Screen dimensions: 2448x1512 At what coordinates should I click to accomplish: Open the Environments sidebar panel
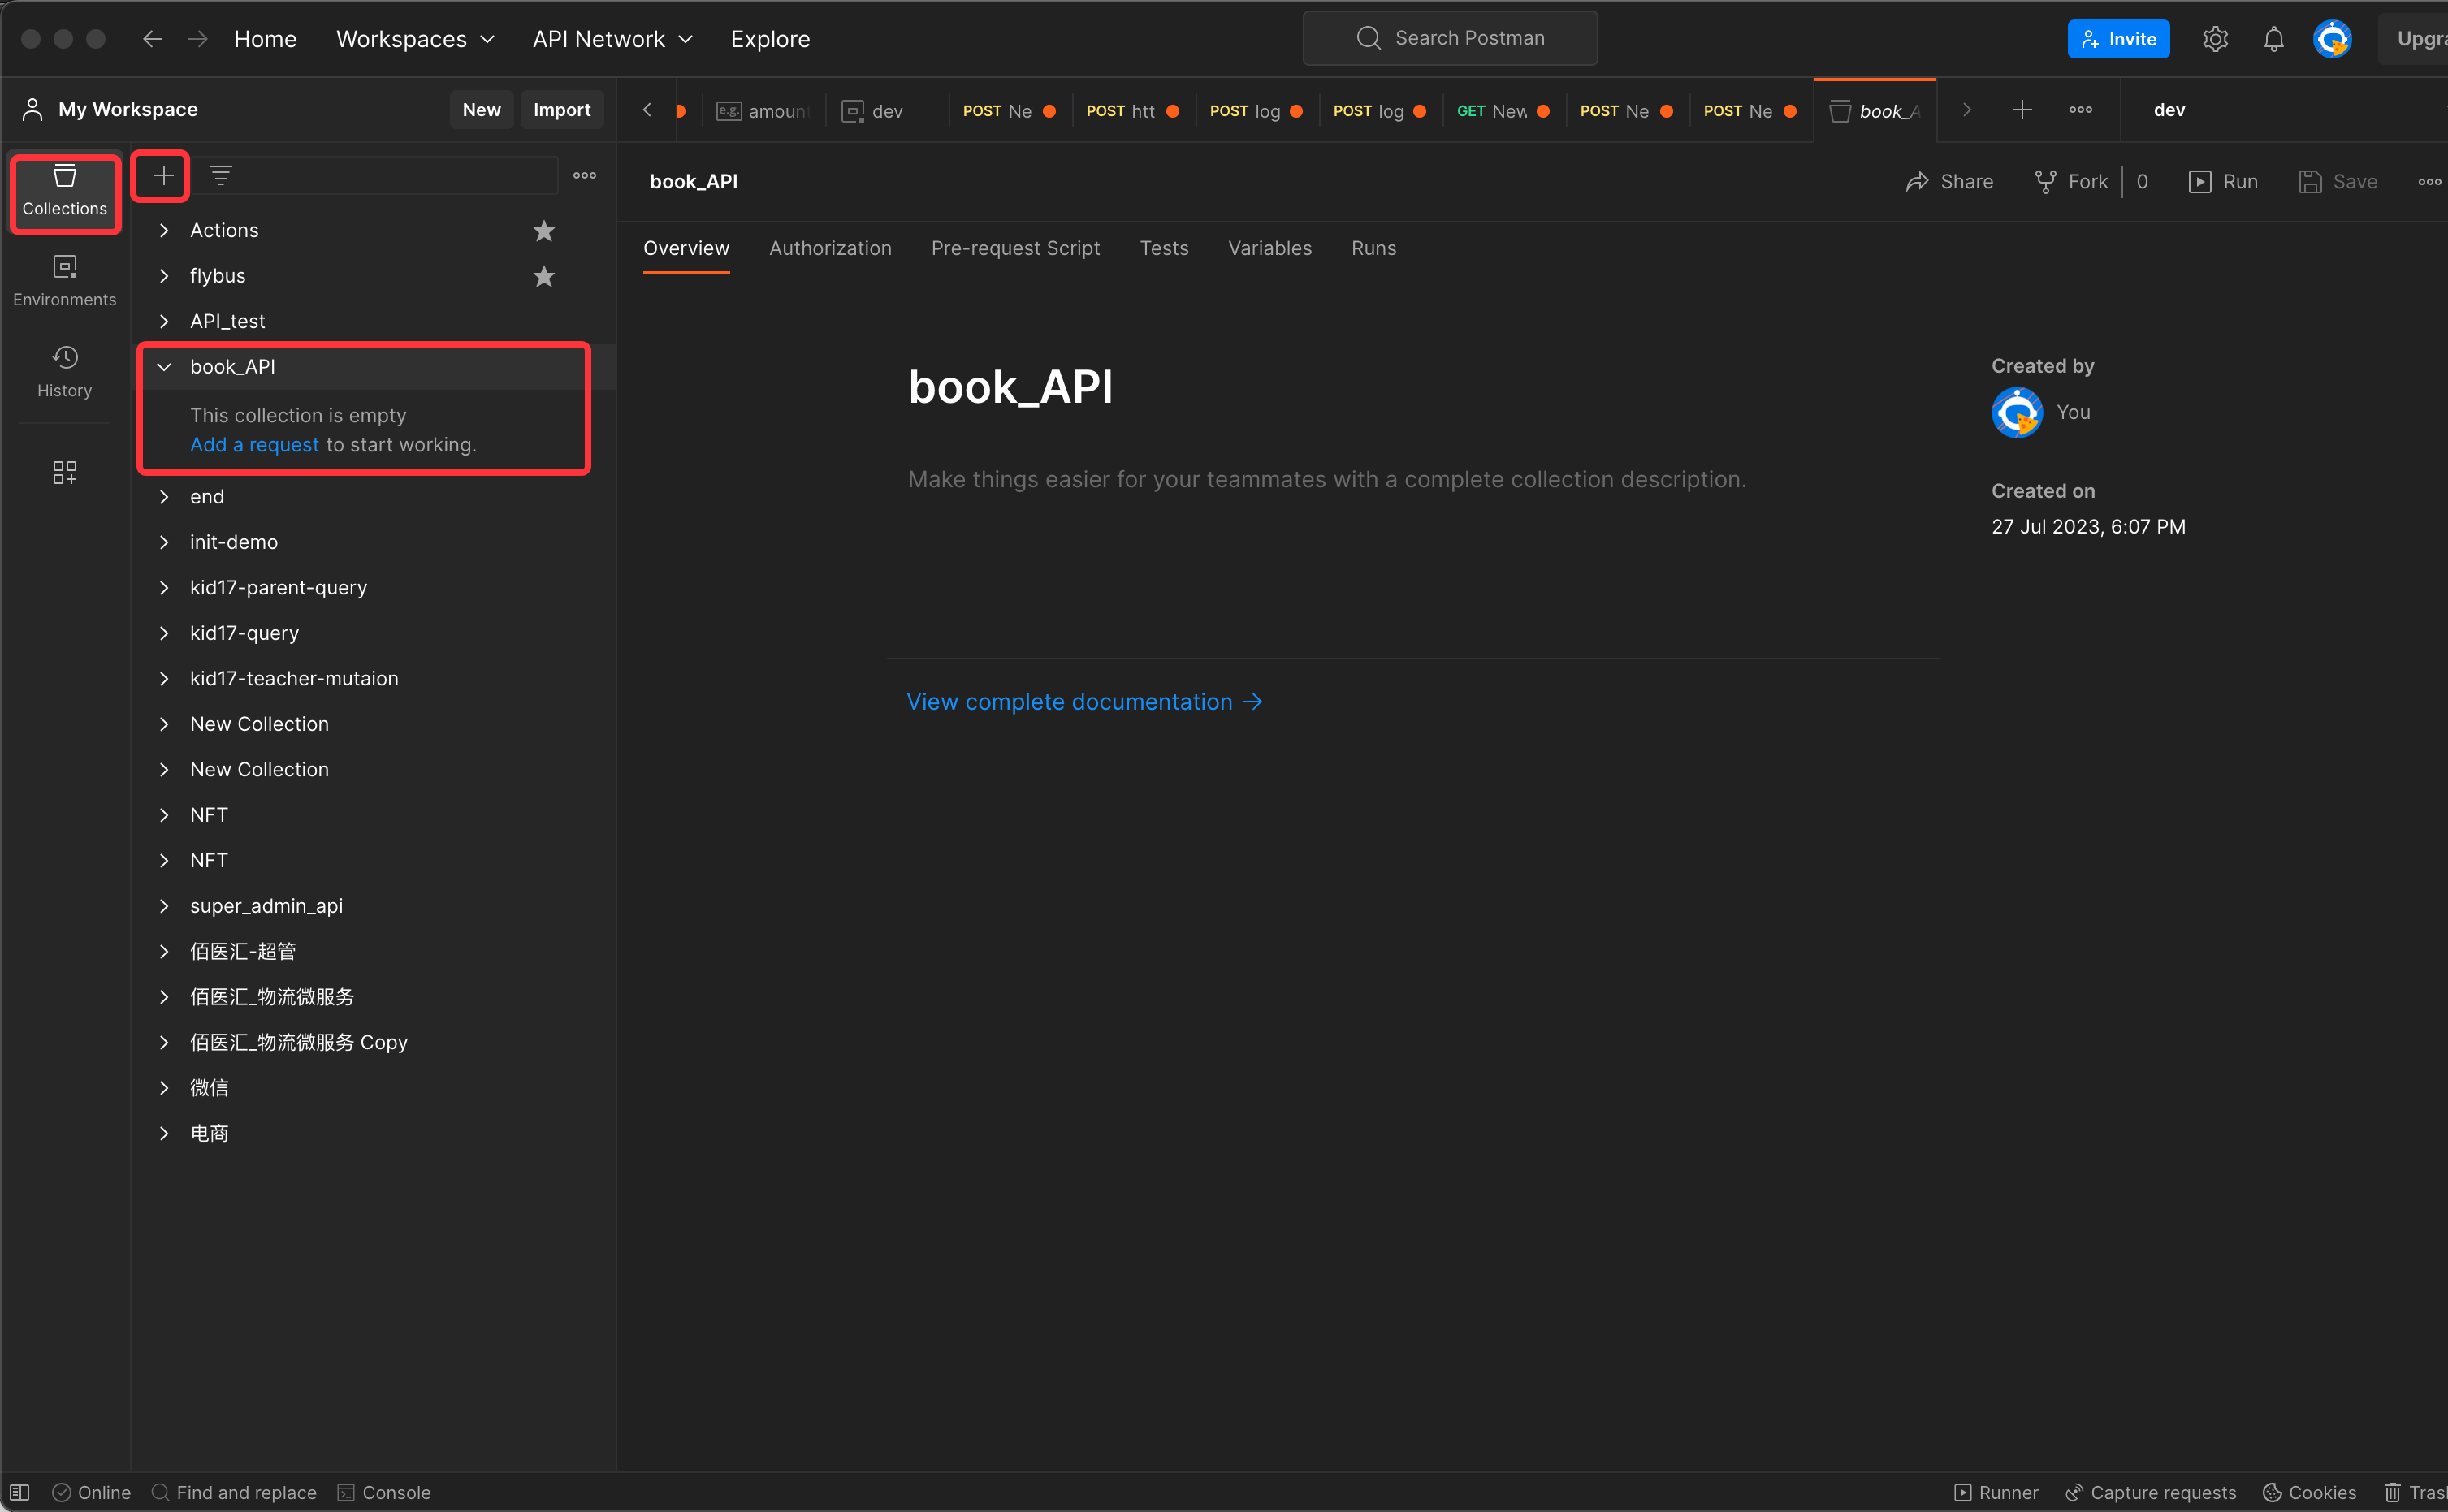(x=64, y=280)
